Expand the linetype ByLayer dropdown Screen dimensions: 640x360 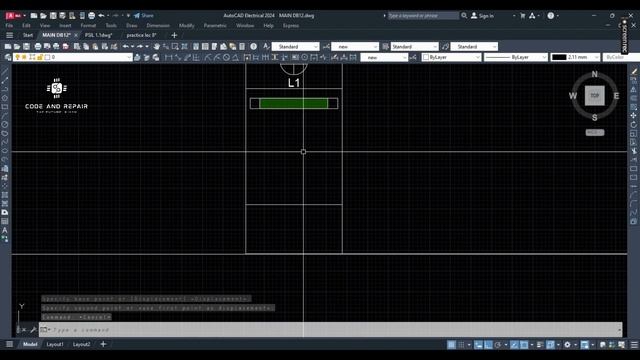[x=544, y=57]
